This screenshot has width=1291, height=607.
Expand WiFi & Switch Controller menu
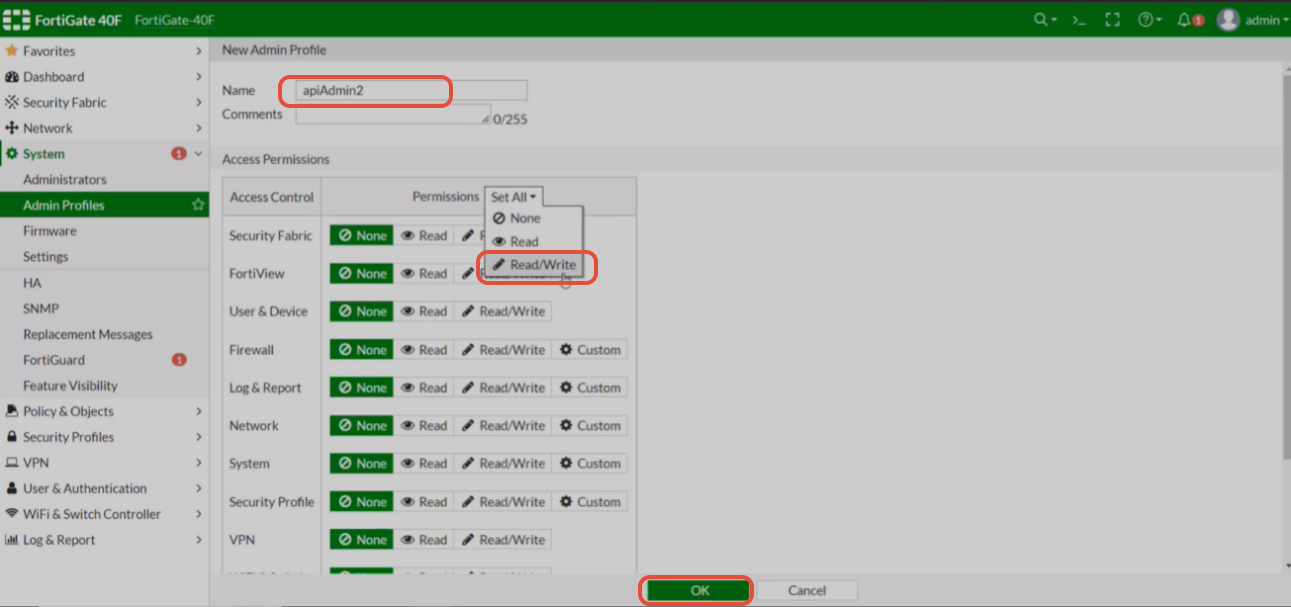pos(104,514)
